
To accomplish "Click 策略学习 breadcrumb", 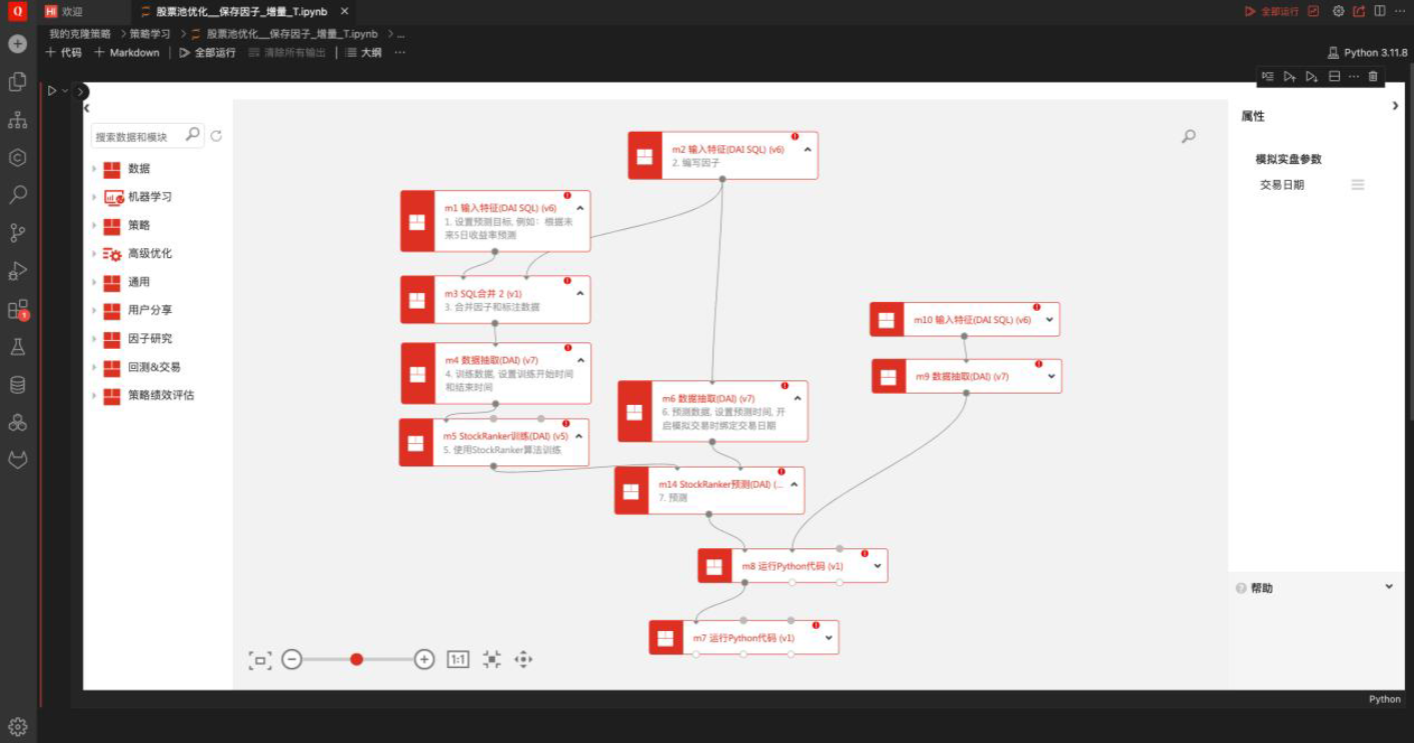I will coord(150,33).
